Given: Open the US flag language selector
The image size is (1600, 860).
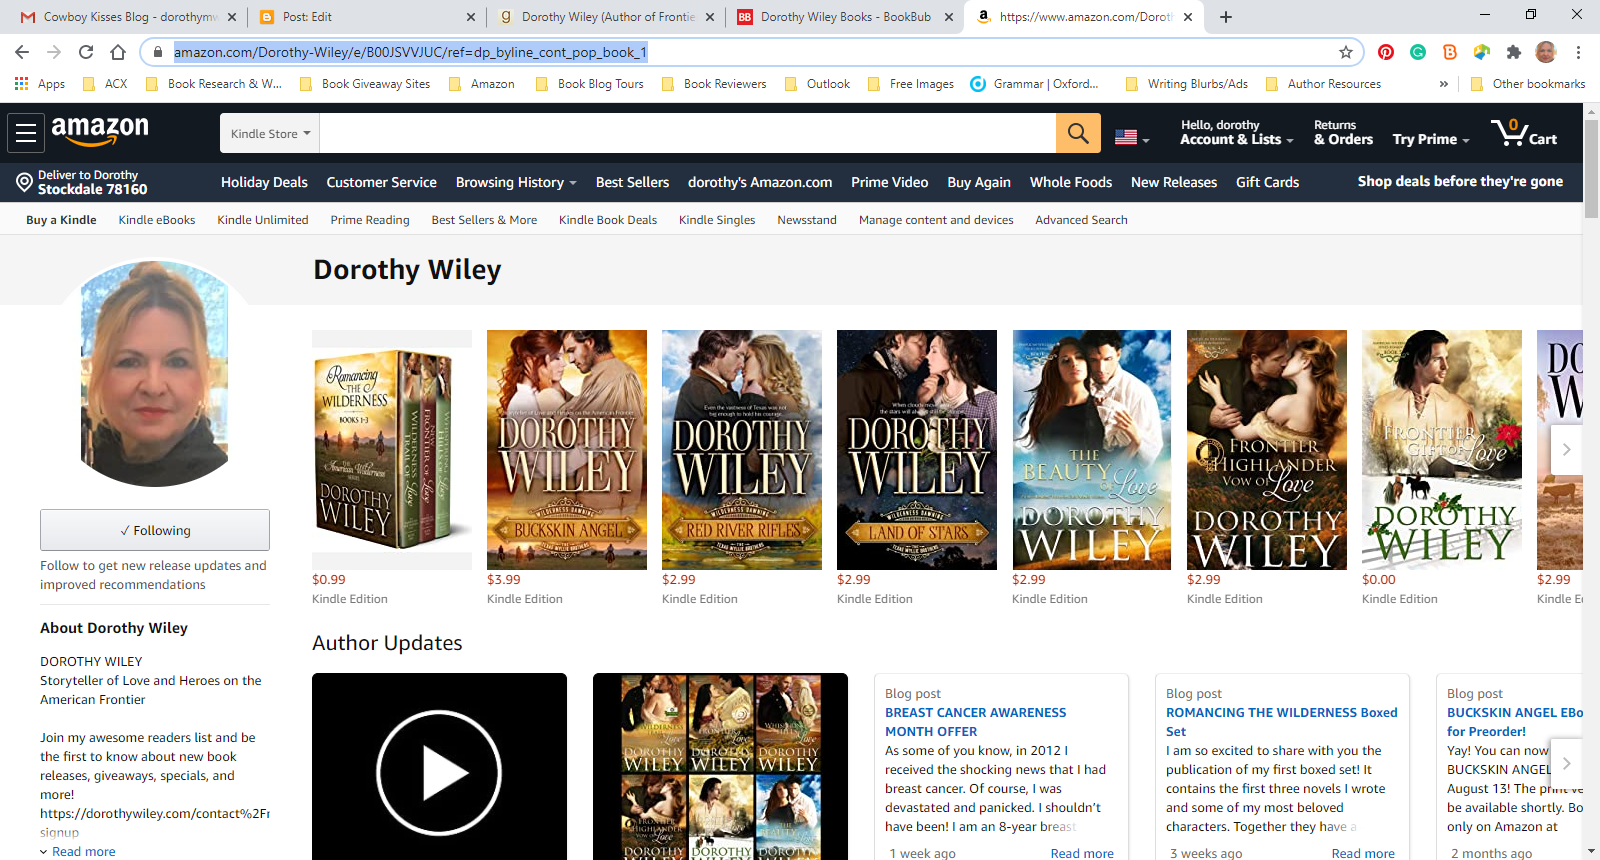Looking at the screenshot, I should [x=1132, y=138].
